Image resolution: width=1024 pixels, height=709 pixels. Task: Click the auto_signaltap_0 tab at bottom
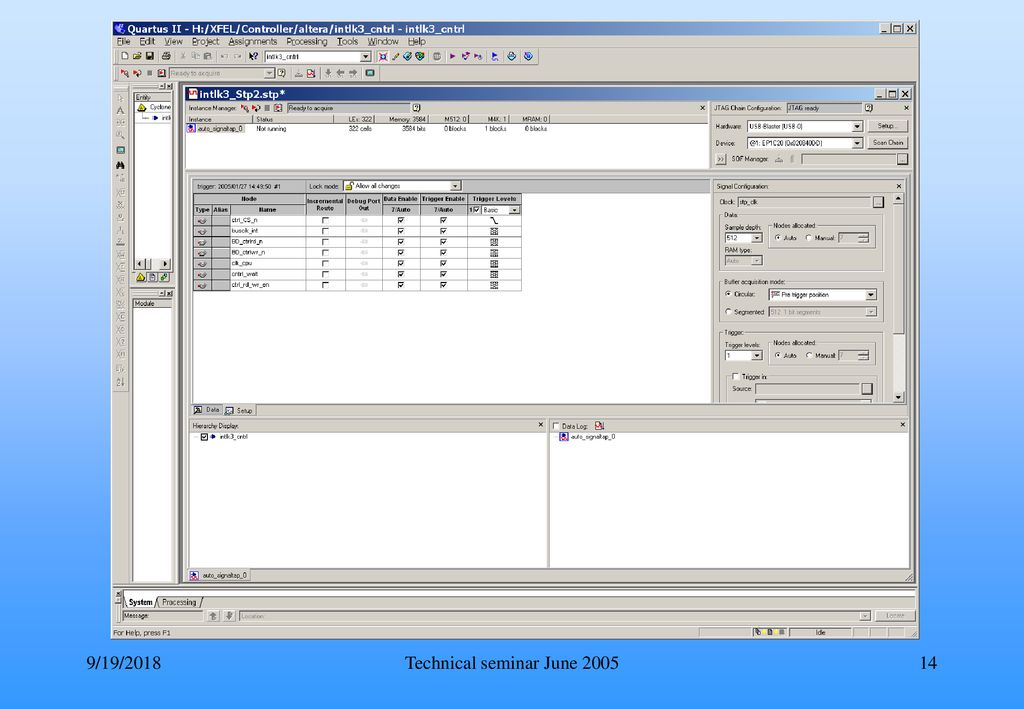point(219,575)
